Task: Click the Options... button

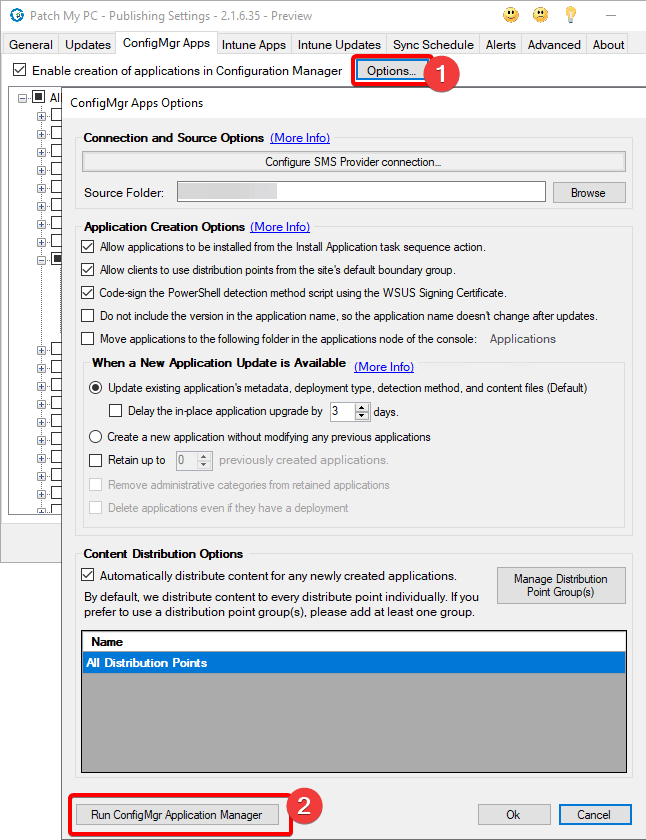Action: pyautogui.click(x=391, y=71)
